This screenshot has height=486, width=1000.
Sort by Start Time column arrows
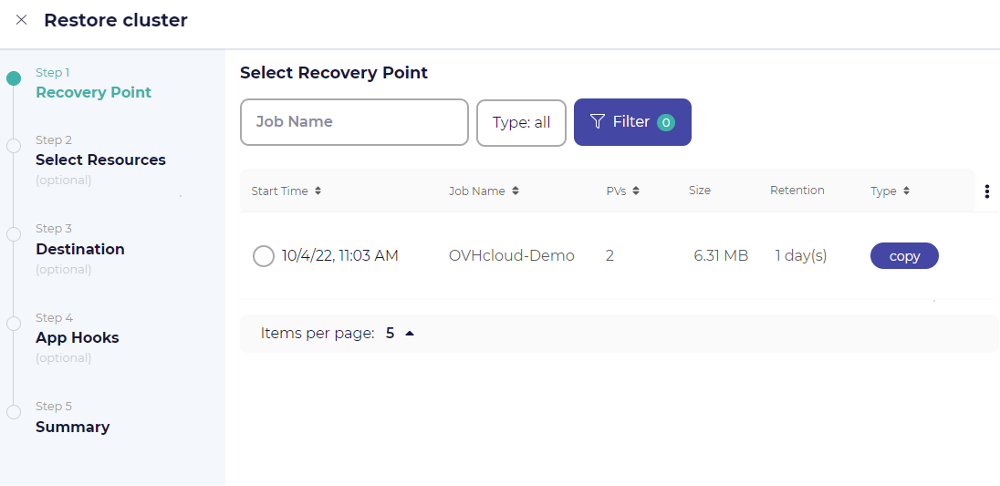coord(318,191)
